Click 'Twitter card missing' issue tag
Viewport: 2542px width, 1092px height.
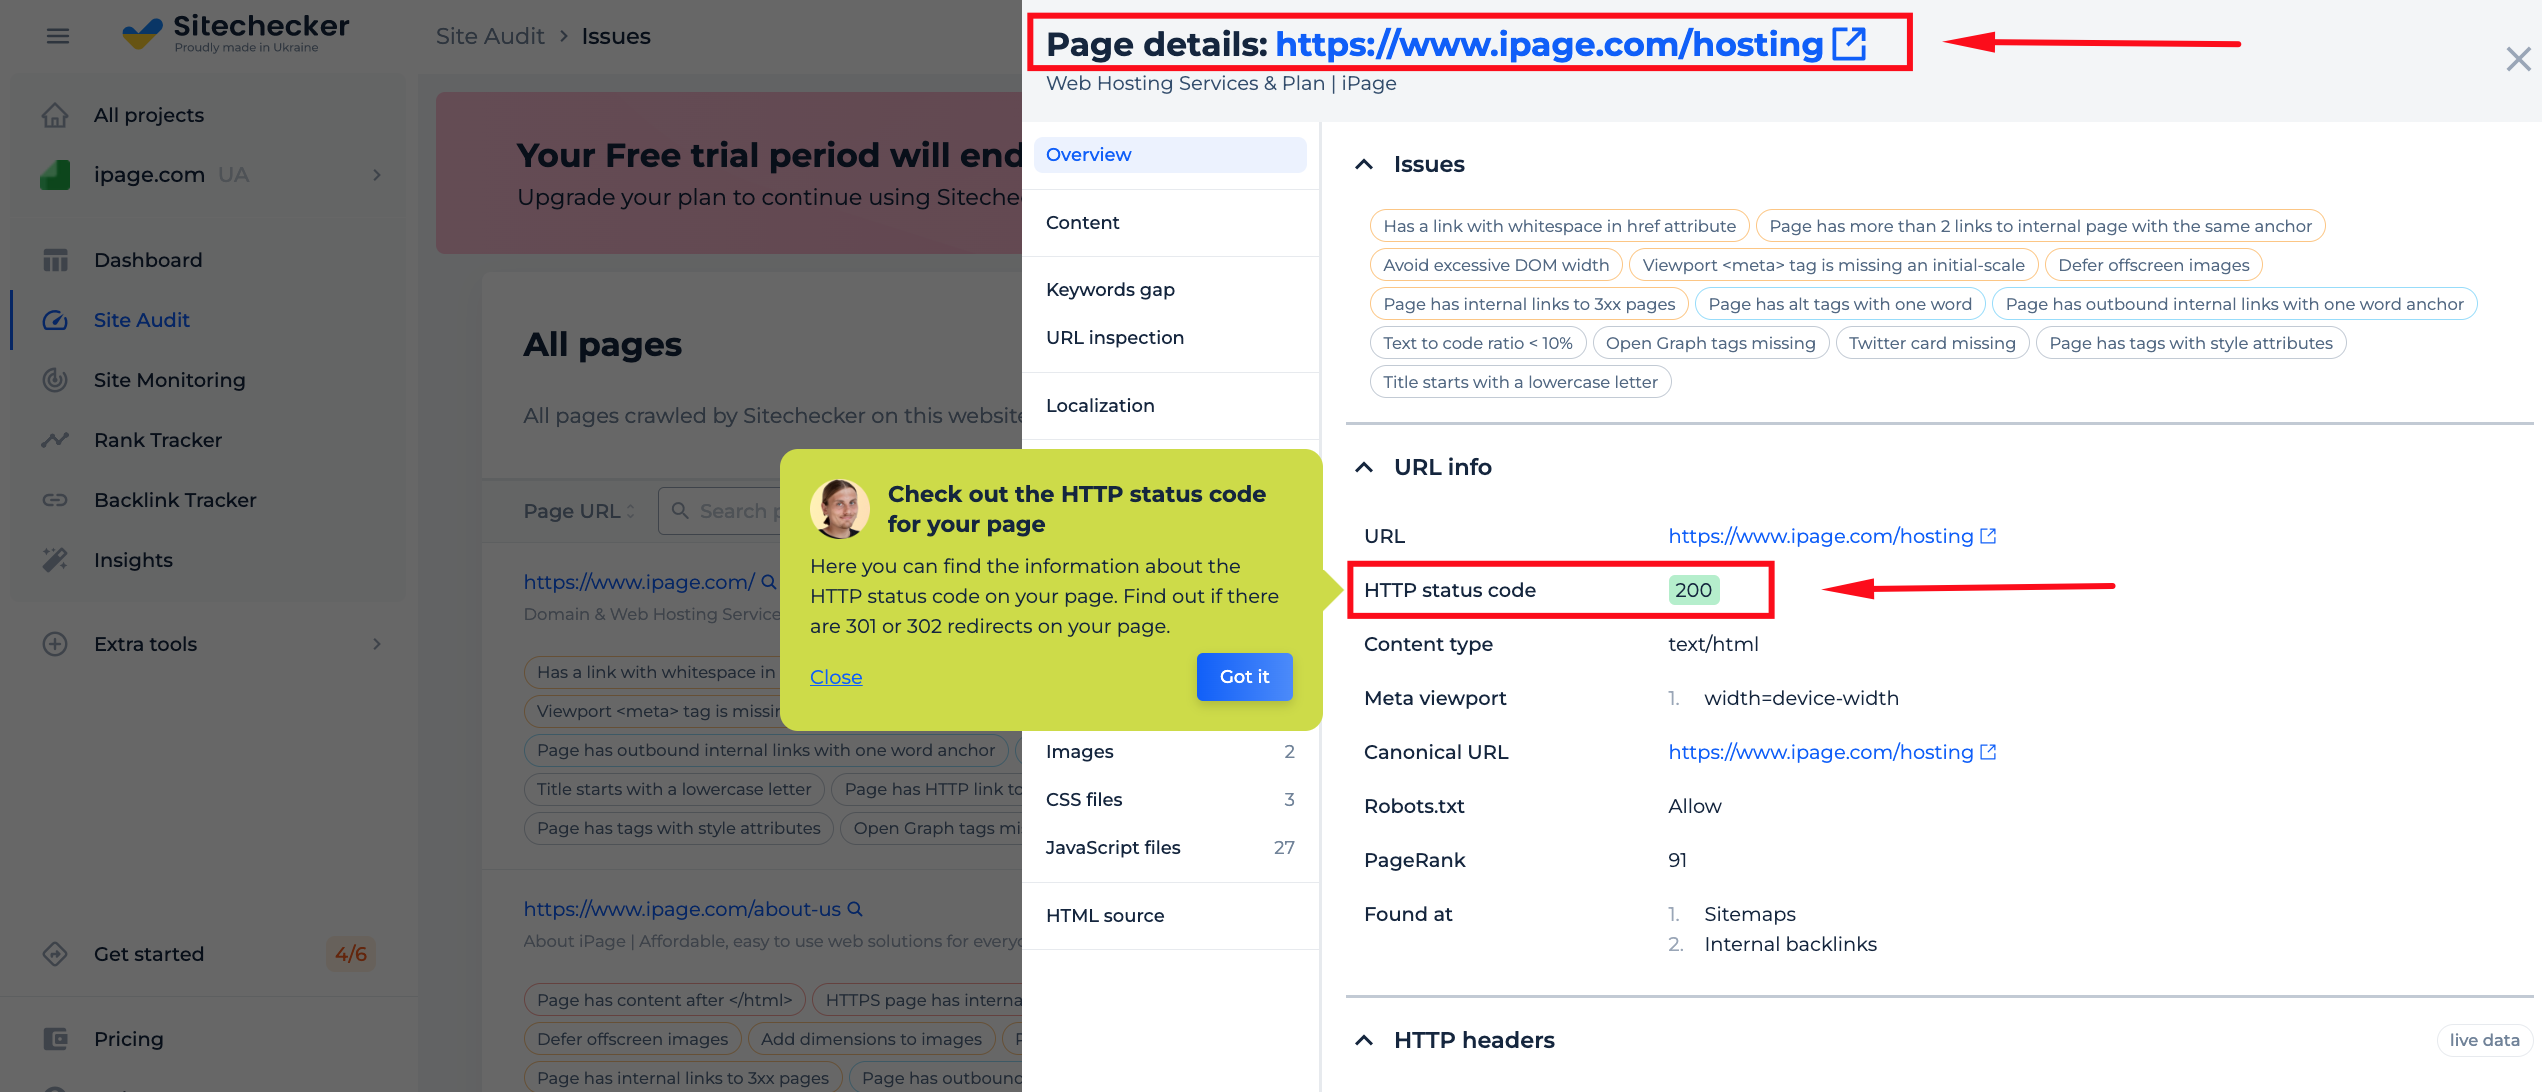pos(1932,343)
